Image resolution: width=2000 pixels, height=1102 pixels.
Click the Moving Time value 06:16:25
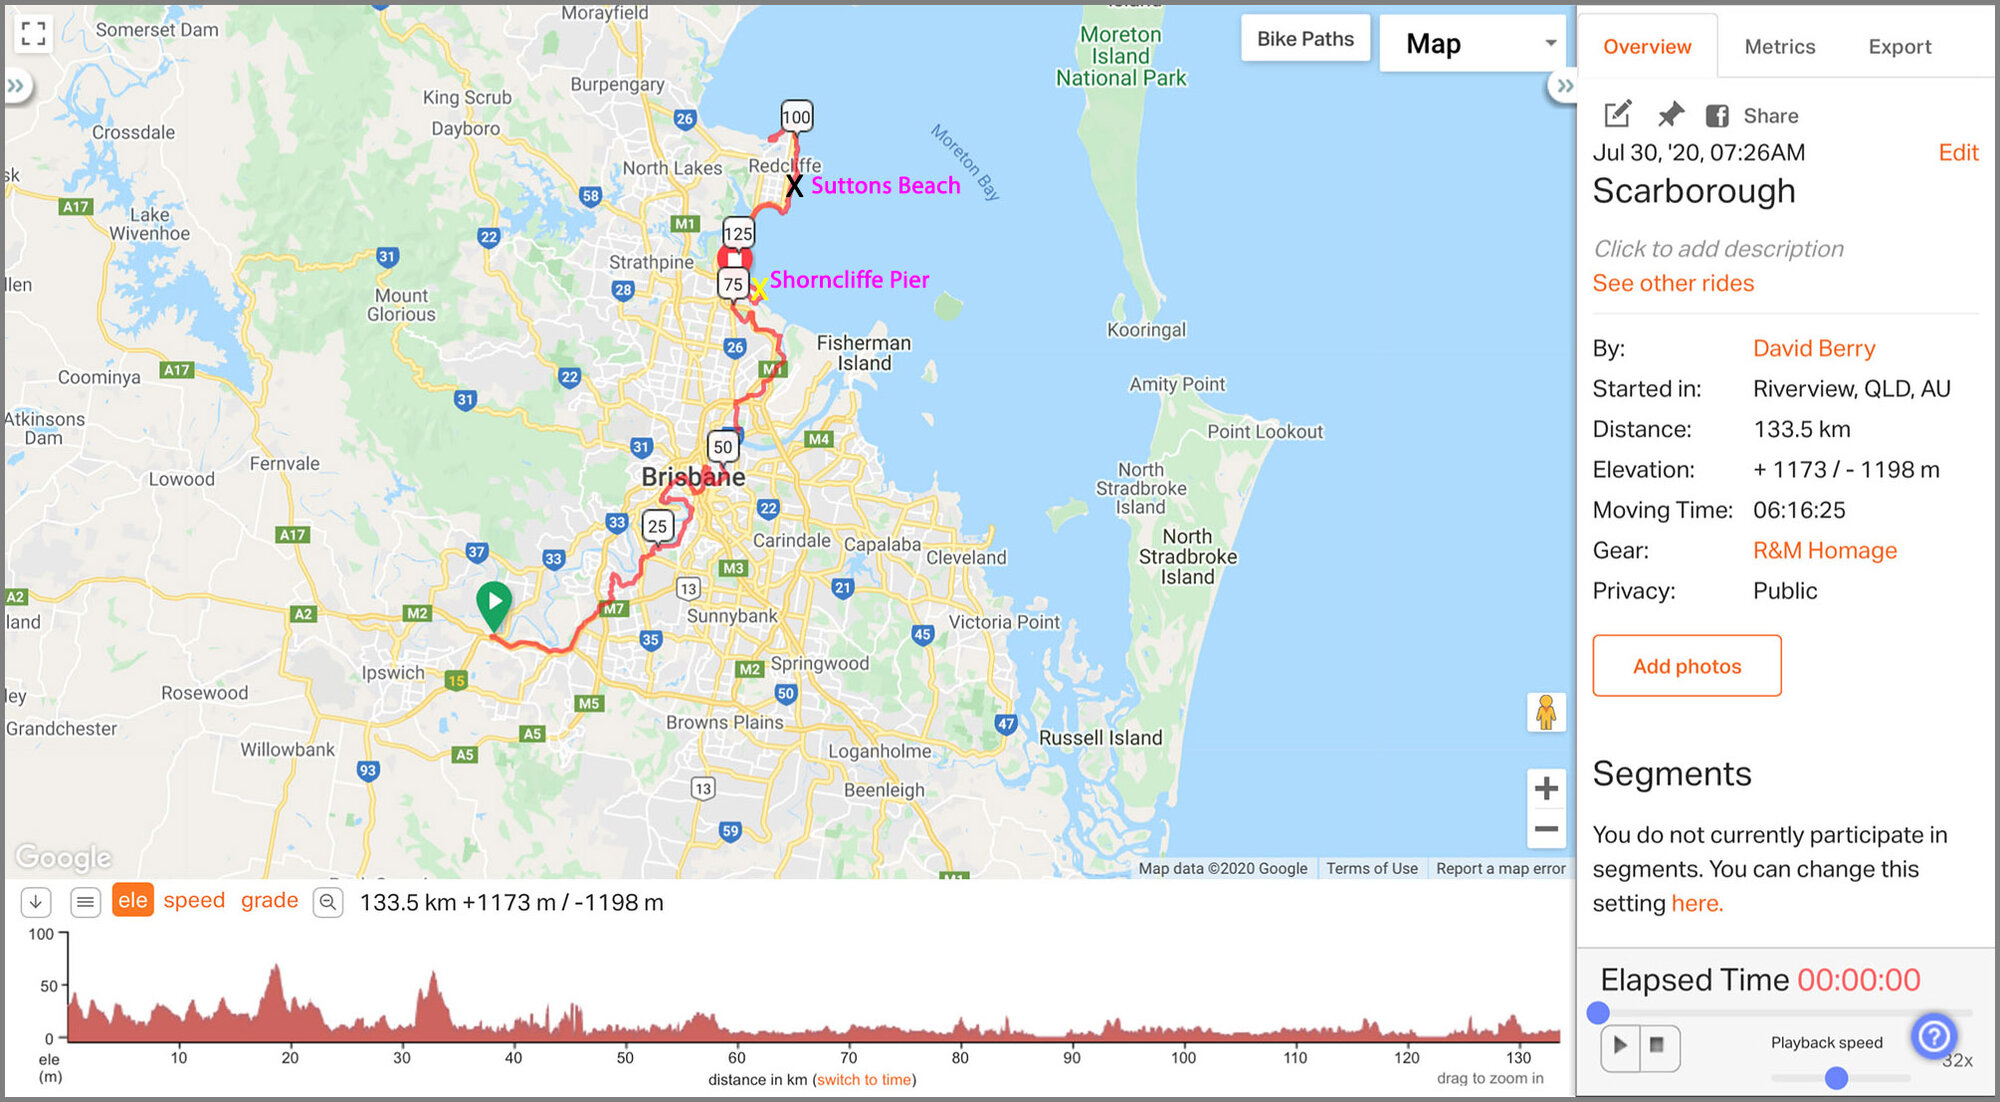(x=1799, y=510)
